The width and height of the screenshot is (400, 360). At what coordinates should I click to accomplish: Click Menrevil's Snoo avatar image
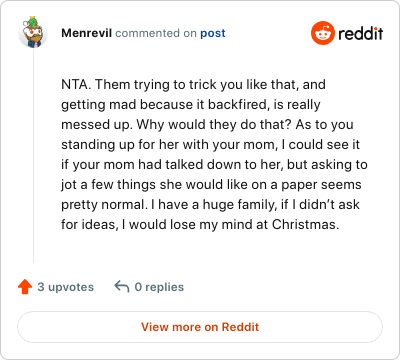click(33, 32)
